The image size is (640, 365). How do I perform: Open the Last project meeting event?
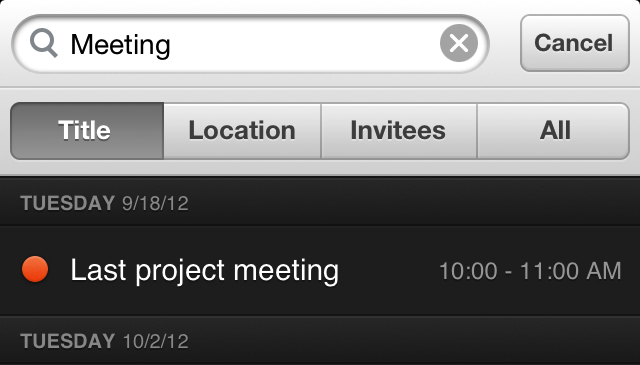(320, 270)
